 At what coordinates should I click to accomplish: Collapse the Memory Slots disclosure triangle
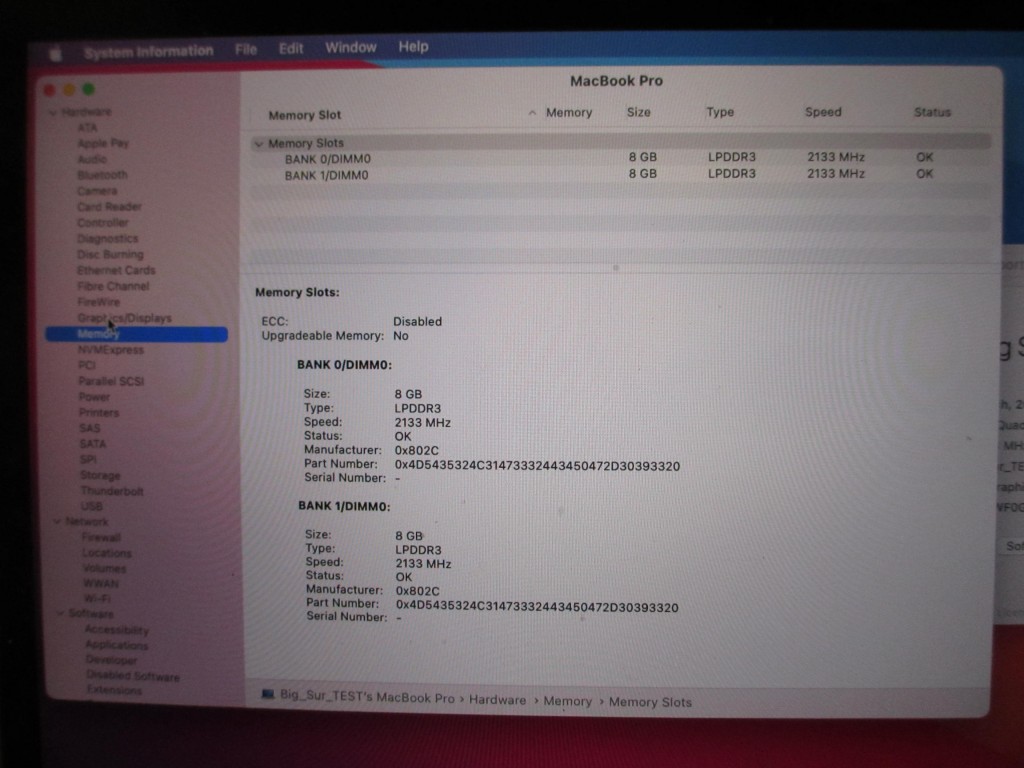pyautogui.click(x=259, y=144)
